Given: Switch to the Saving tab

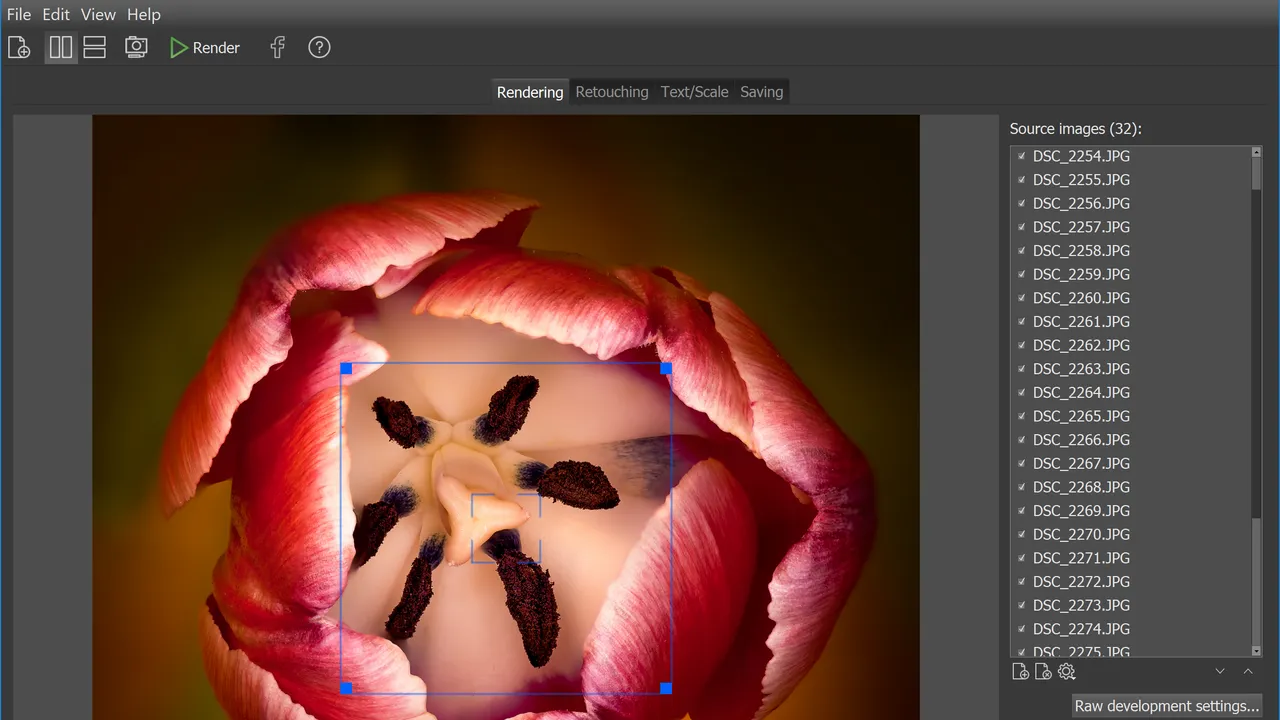Looking at the screenshot, I should [762, 92].
